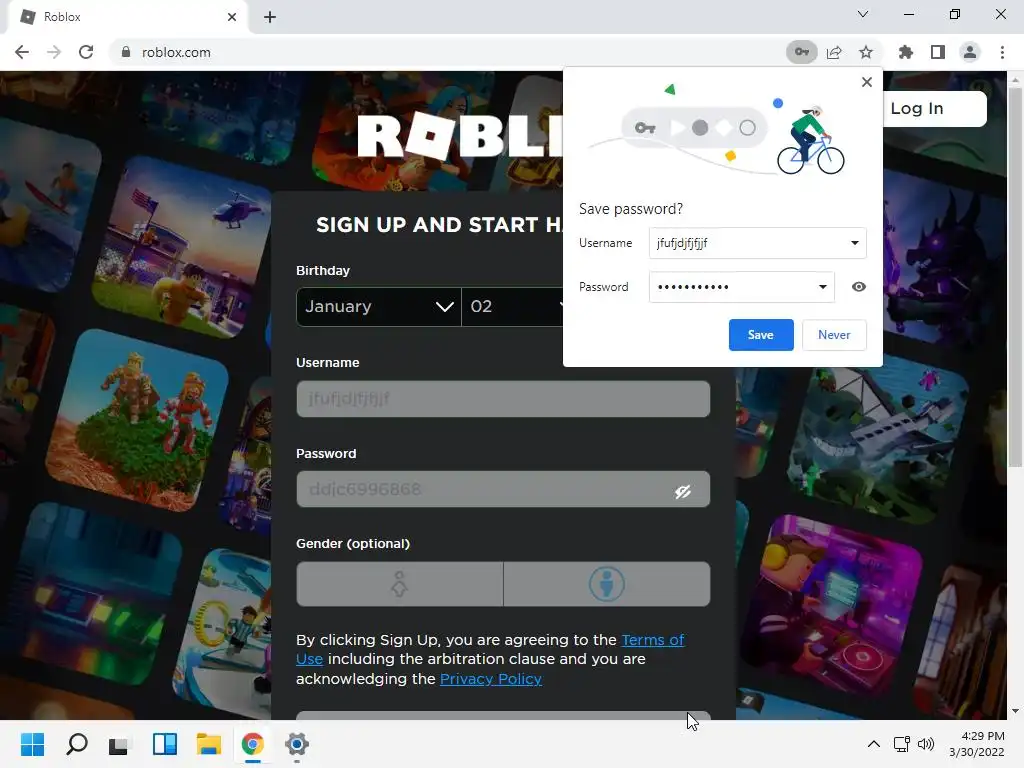1024x768 pixels.
Task: Open Windows Start menu
Action: click(32, 744)
